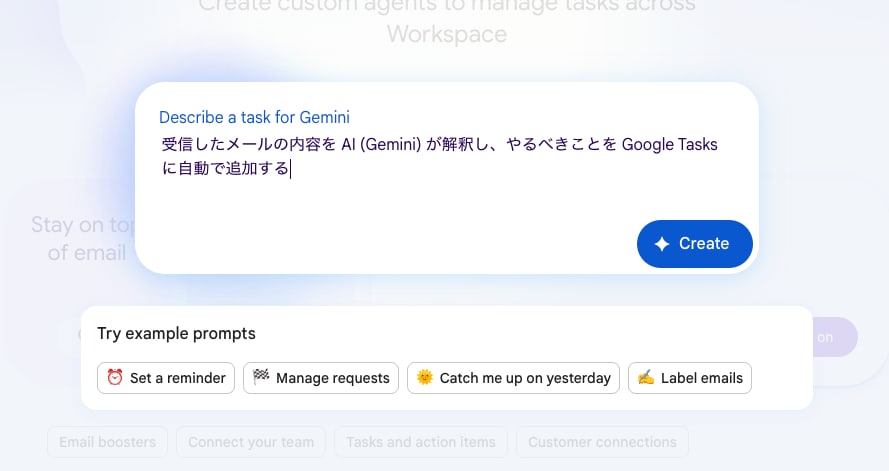The image size is (889, 471).
Task: Open the Customer connections tab
Action: (602, 442)
